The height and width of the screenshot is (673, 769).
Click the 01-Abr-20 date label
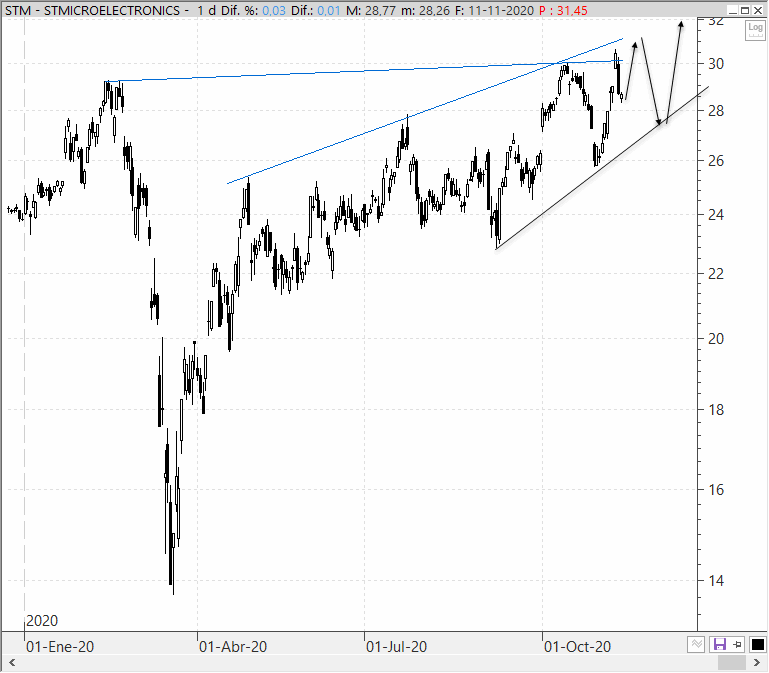pyautogui.click(x=233, y=647)
